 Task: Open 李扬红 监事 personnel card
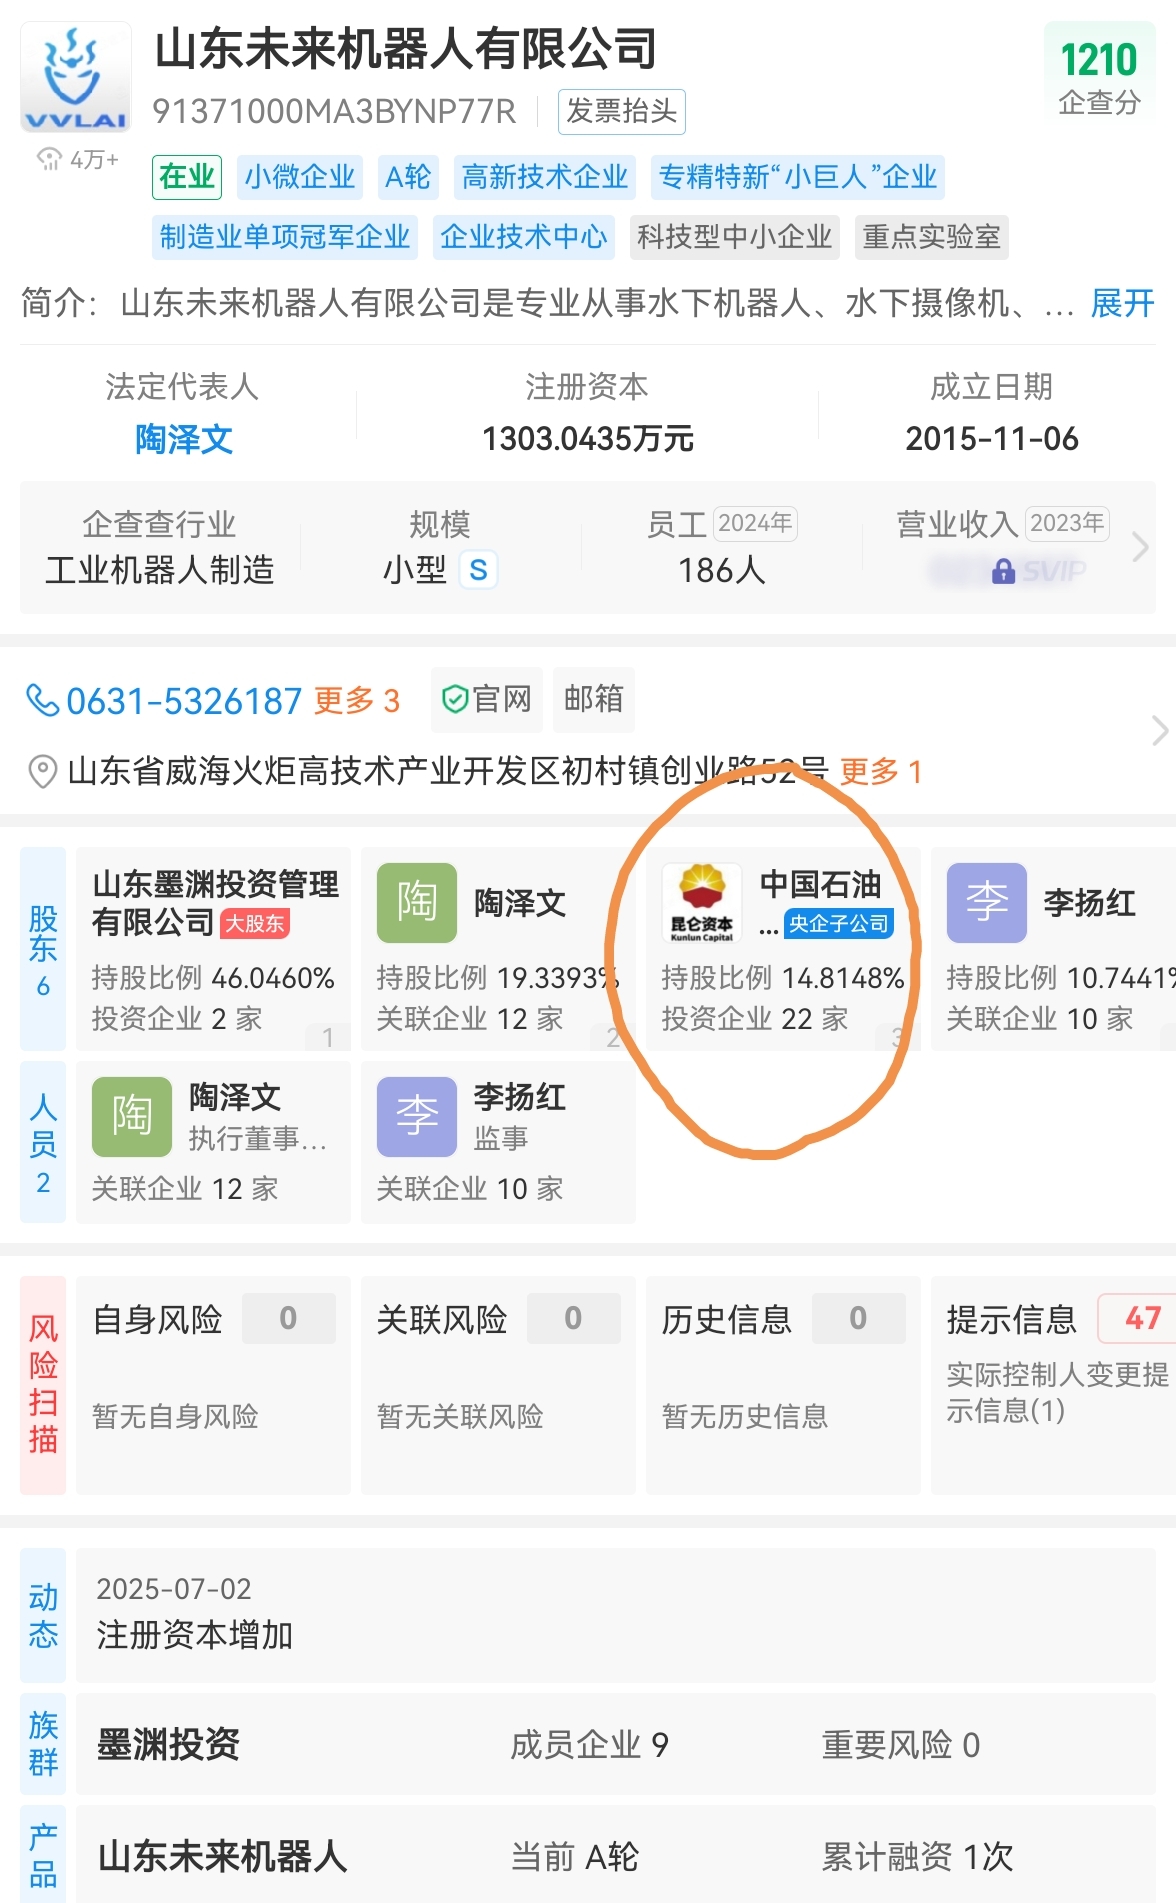(498, 1142)
